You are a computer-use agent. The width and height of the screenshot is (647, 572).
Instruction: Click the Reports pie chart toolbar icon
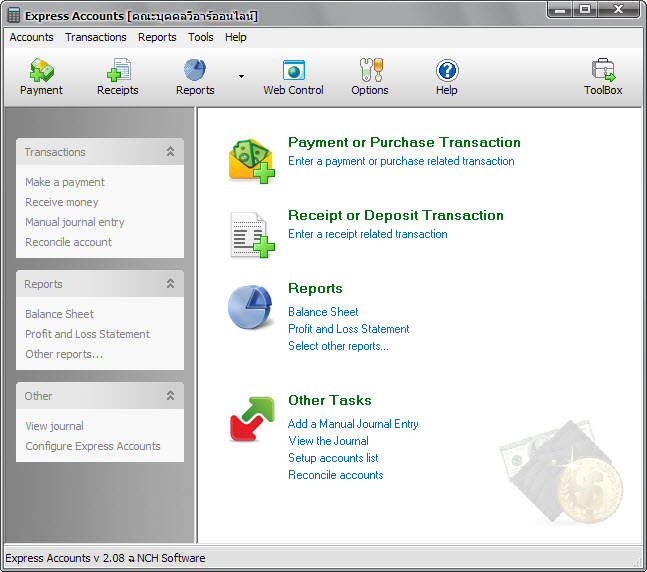click(x=195, y=70)
